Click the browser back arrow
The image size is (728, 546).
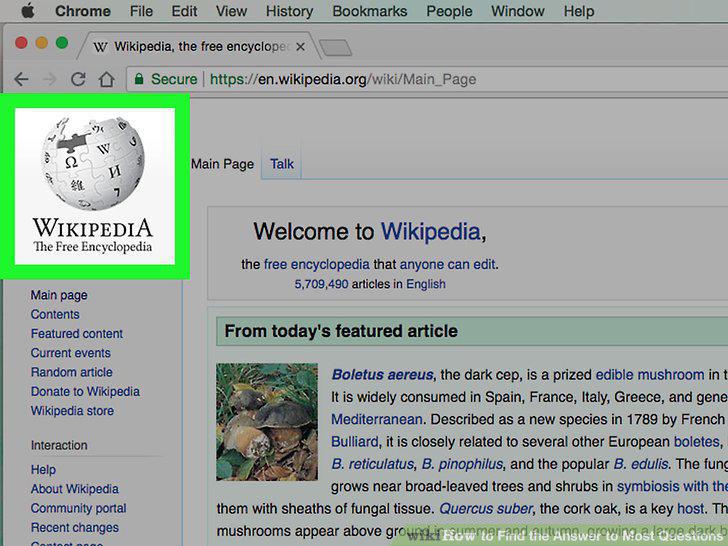pos(21,79)
